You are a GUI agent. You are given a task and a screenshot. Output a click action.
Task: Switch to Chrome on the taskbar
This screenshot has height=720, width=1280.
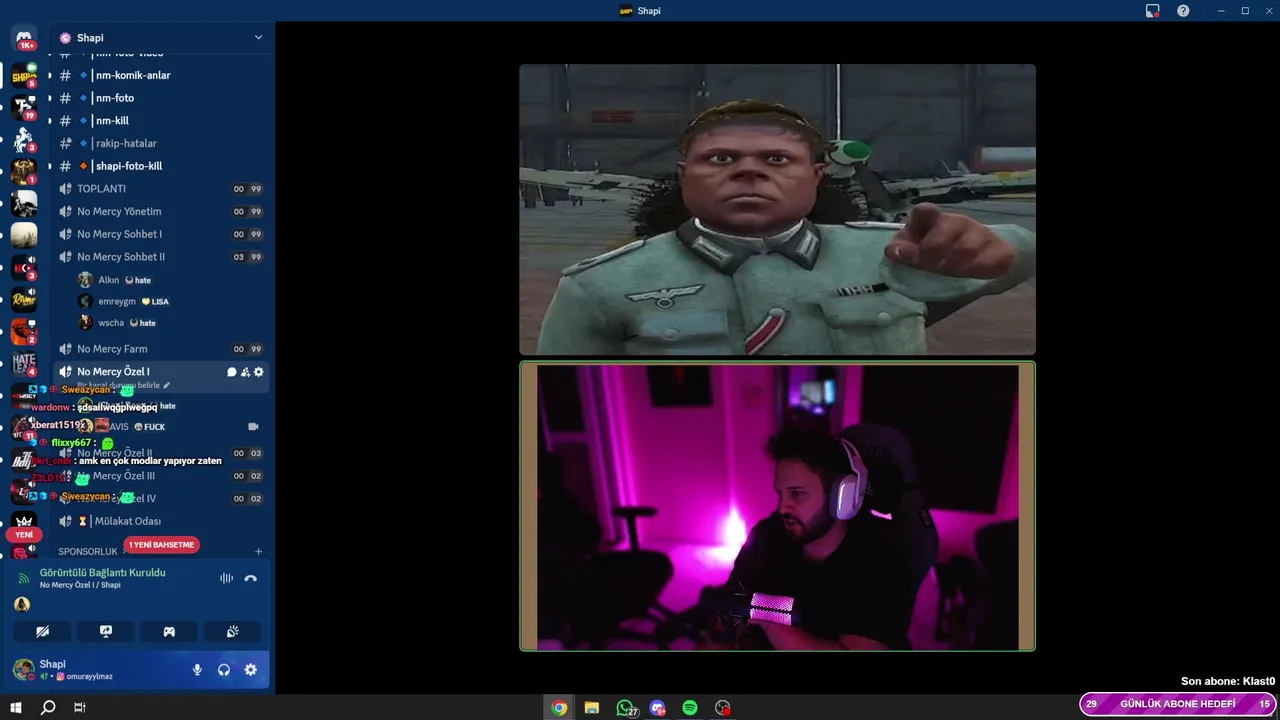pyautogui.click(x=559, y=708)
